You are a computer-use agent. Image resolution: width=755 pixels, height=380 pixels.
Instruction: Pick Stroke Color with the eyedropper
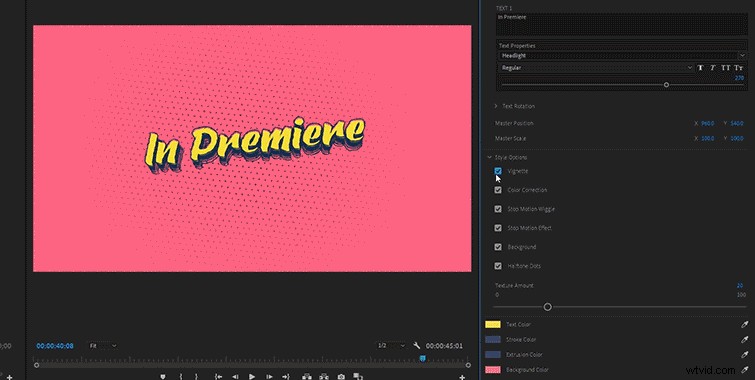[745, 340]
